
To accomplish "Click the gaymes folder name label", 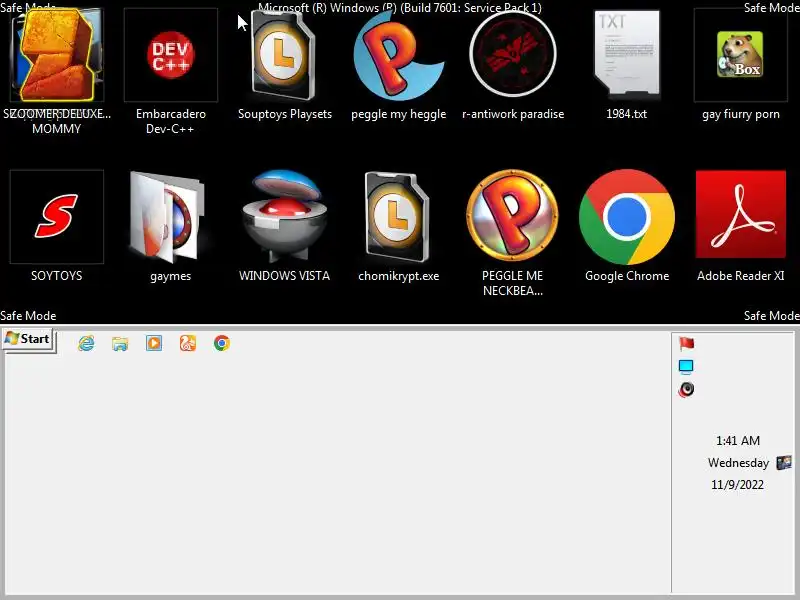I will tap(170, 277).
